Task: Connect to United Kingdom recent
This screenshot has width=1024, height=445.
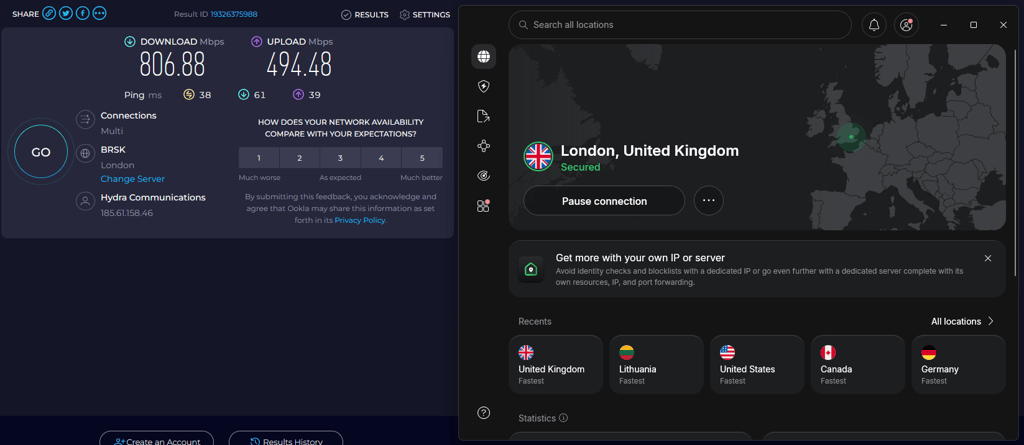Action: (x=556, y=365)
